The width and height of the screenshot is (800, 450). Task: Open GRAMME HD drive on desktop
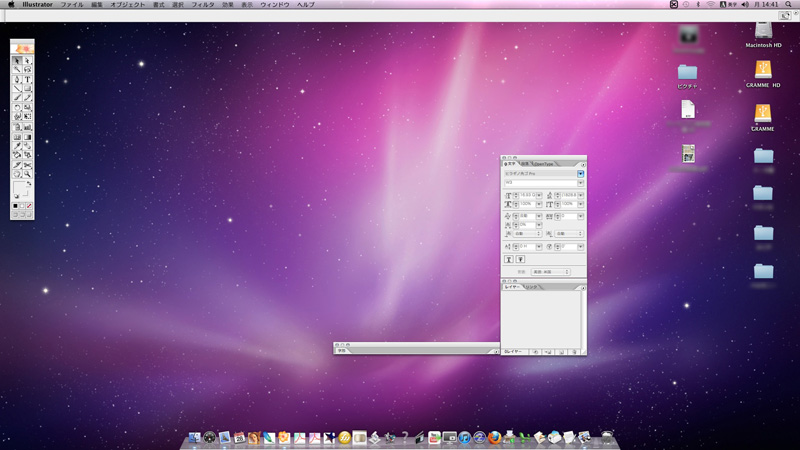coord(763,72)
